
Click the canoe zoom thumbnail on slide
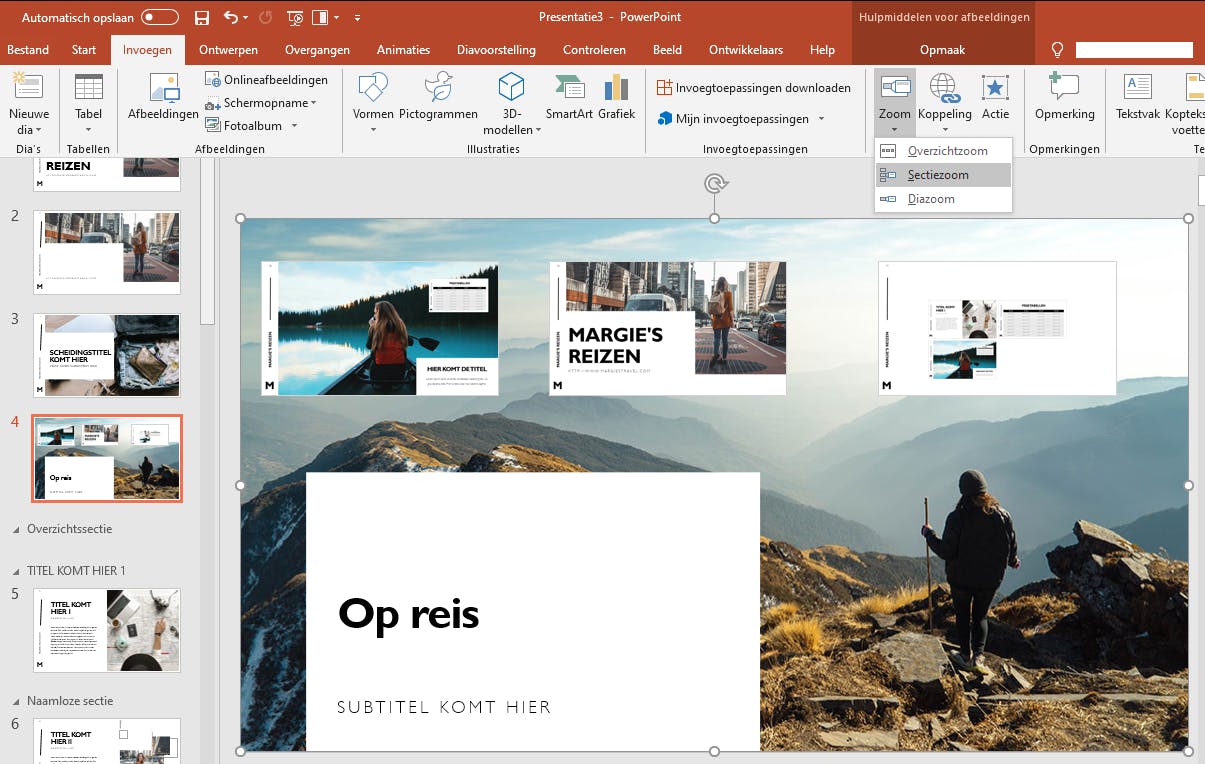(380, 328)
